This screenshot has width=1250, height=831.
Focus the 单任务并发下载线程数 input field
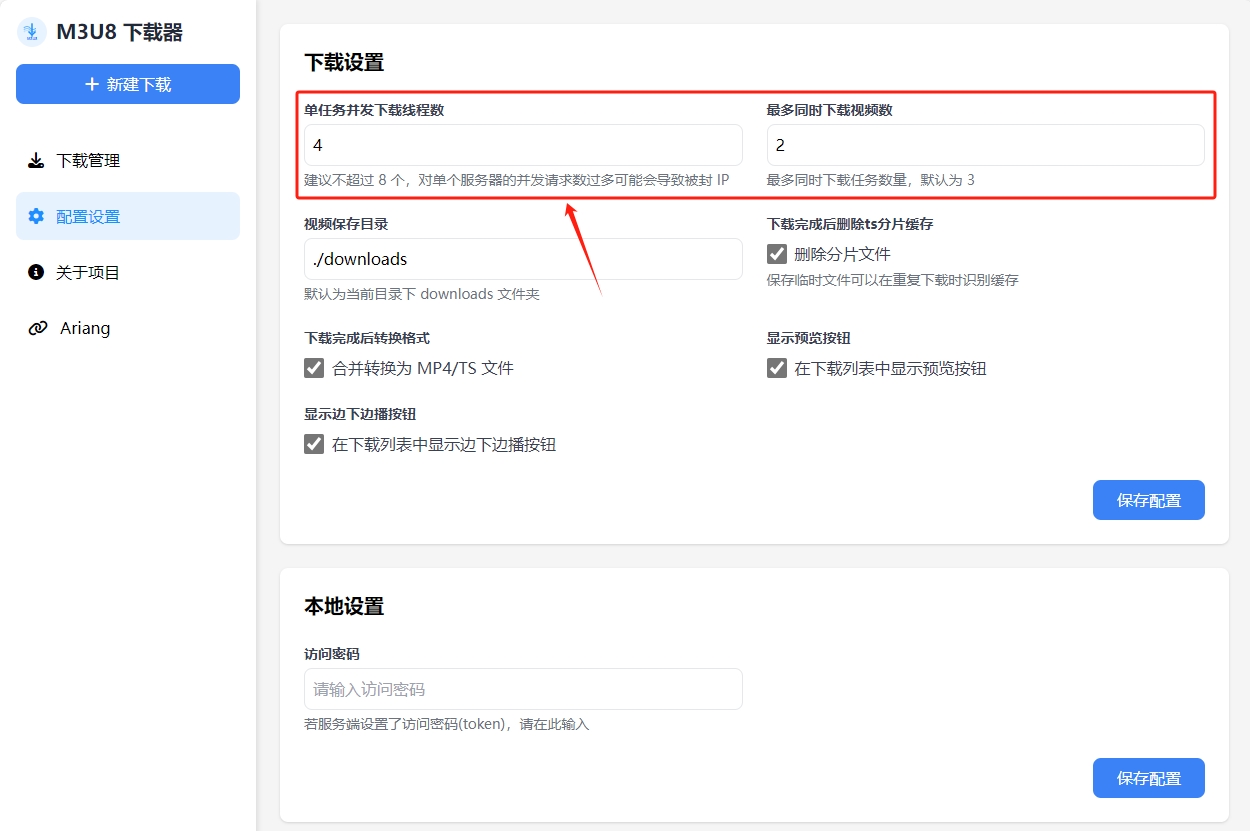point(523,145)
